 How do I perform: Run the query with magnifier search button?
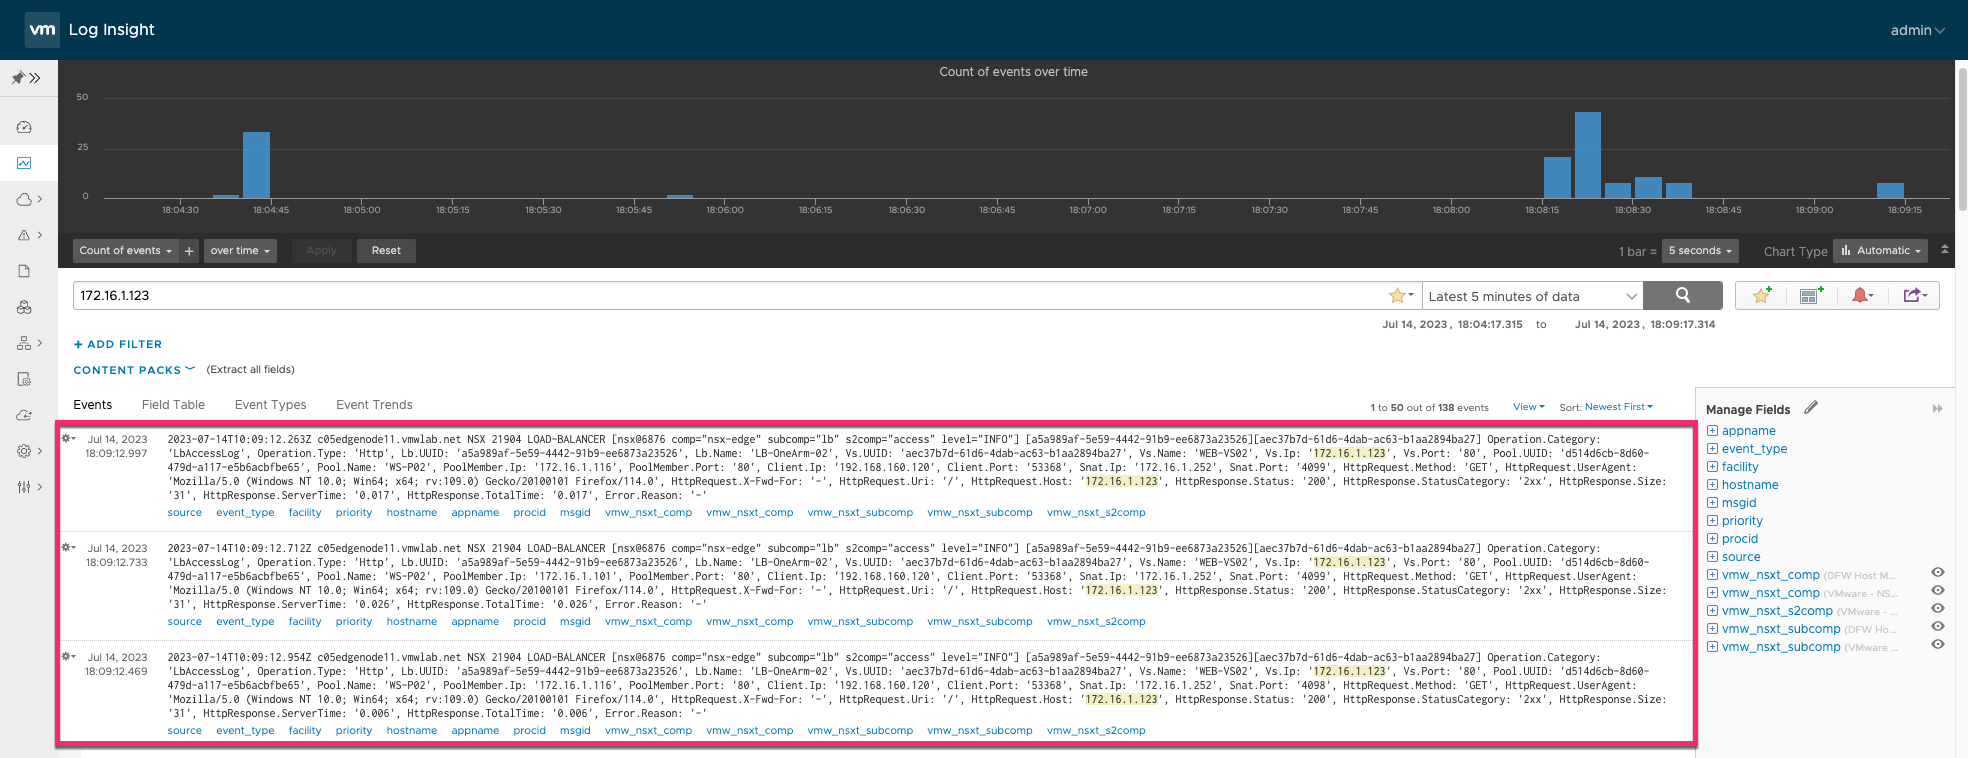click(x=1682, y=295)
